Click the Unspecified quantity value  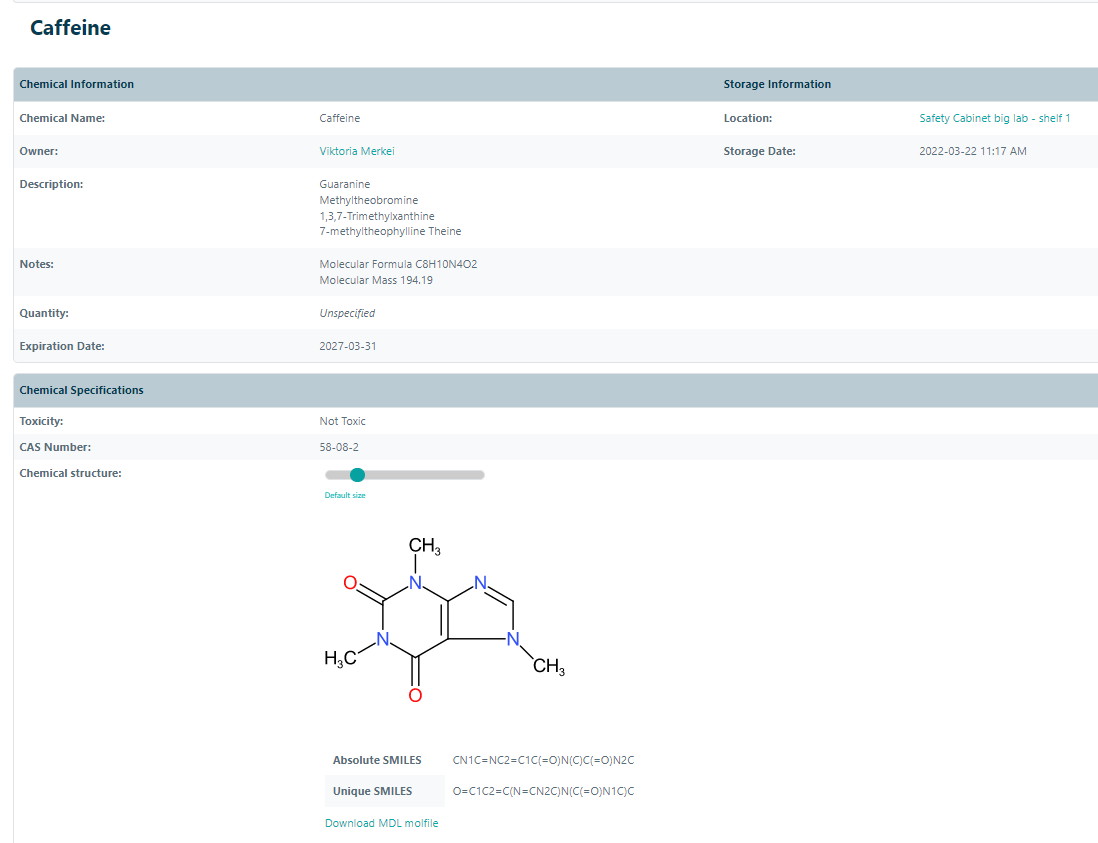347,313
